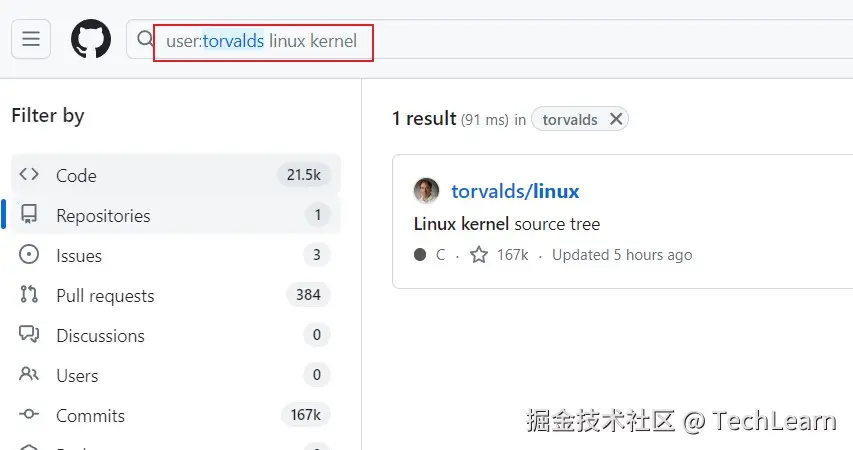Star the torvalds/linux repository
This screenshot has height=450, width=853.
[479, 255]
